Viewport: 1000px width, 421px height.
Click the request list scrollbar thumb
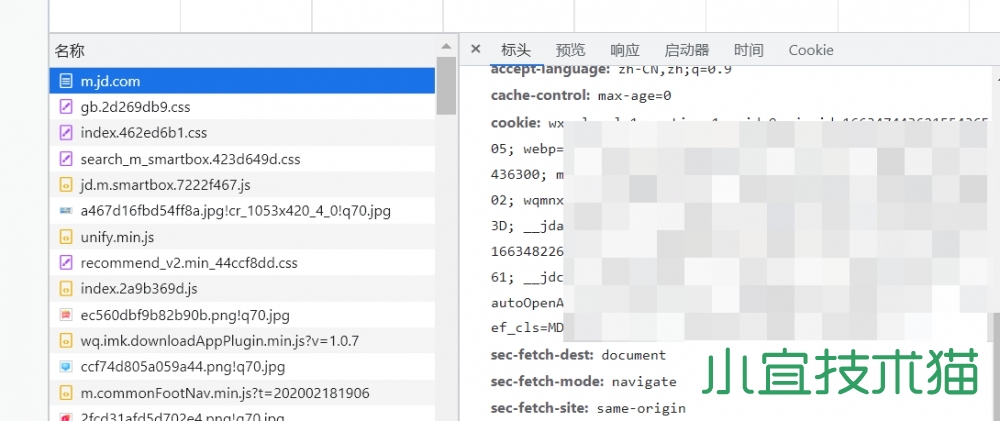click(446, 86)
